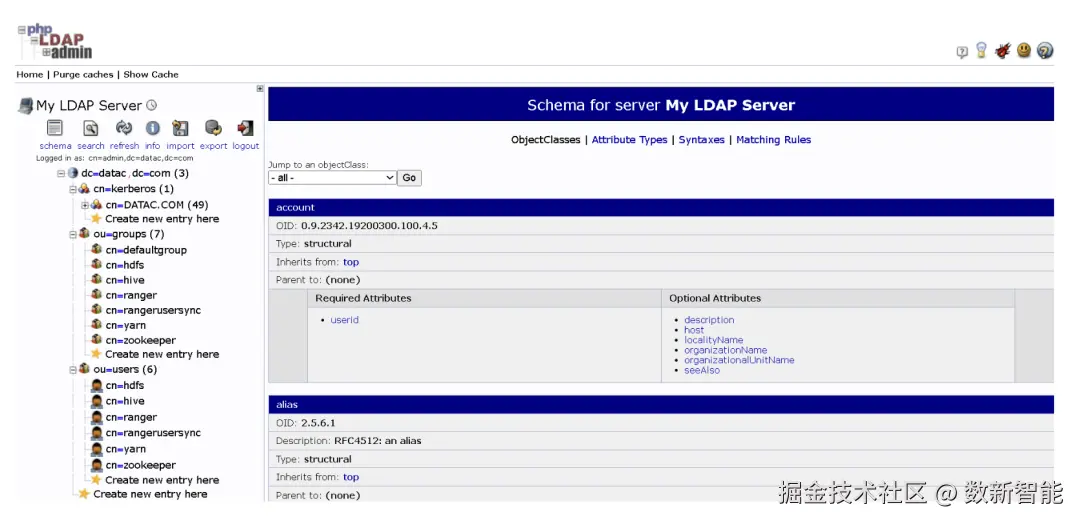Click the light bulb feature request icon

click(982, 50)
